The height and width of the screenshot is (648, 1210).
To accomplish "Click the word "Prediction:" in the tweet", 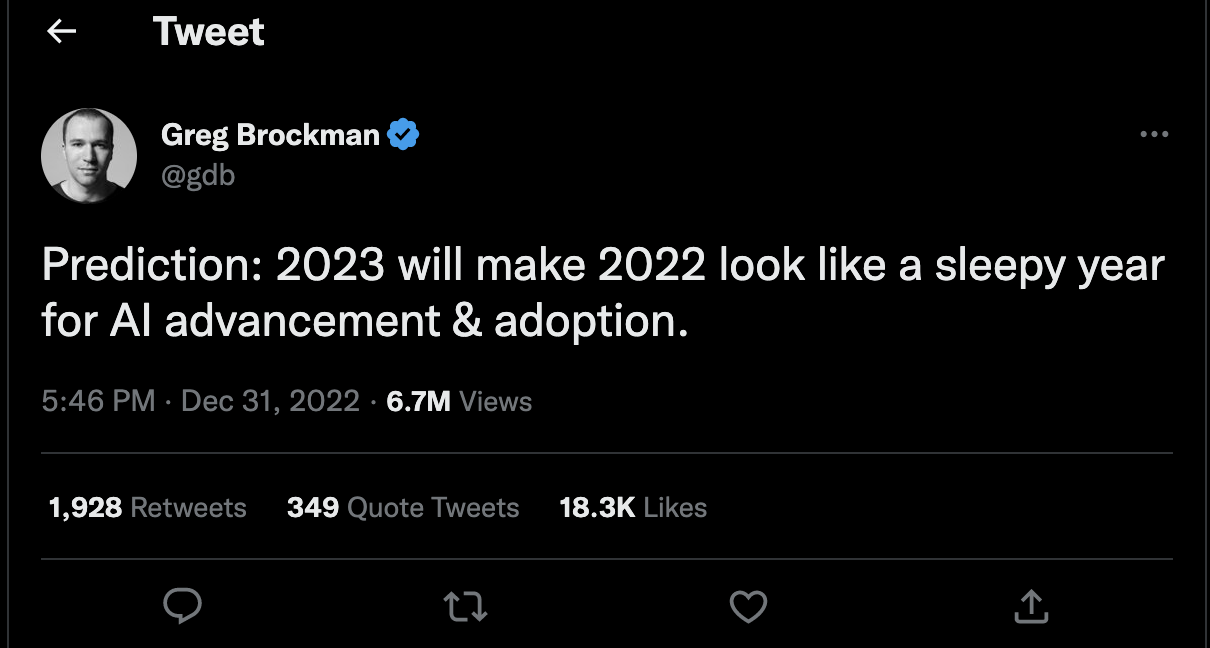I will [x=150, y=266].
